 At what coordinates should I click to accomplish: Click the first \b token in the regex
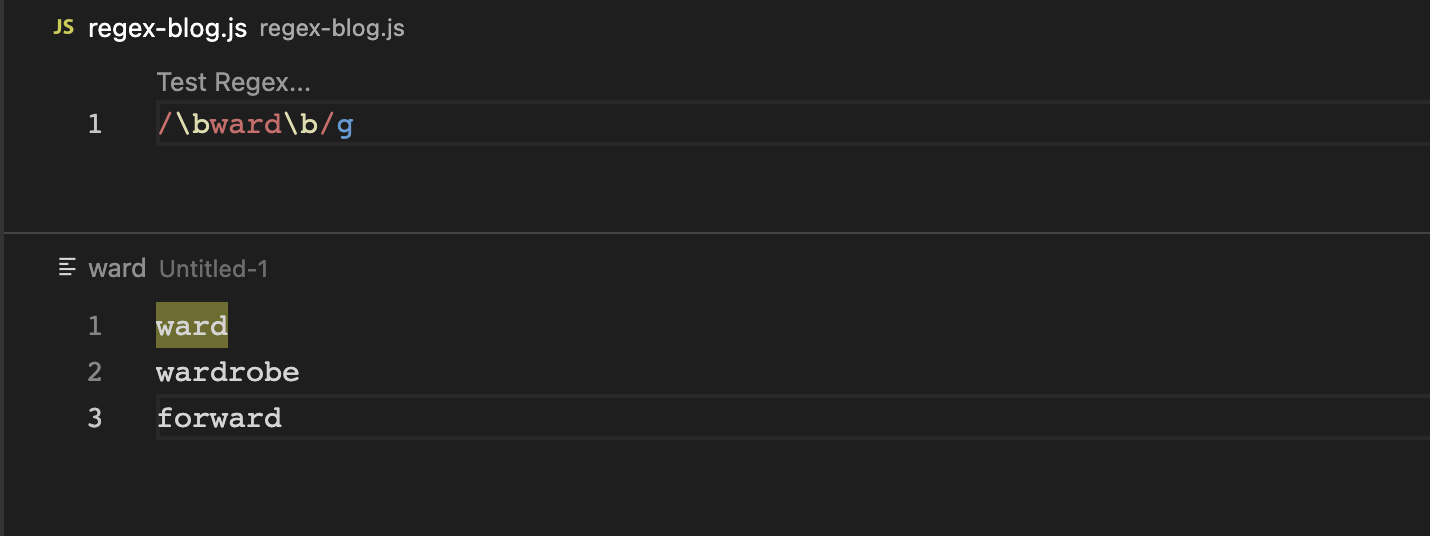(192, 125)
